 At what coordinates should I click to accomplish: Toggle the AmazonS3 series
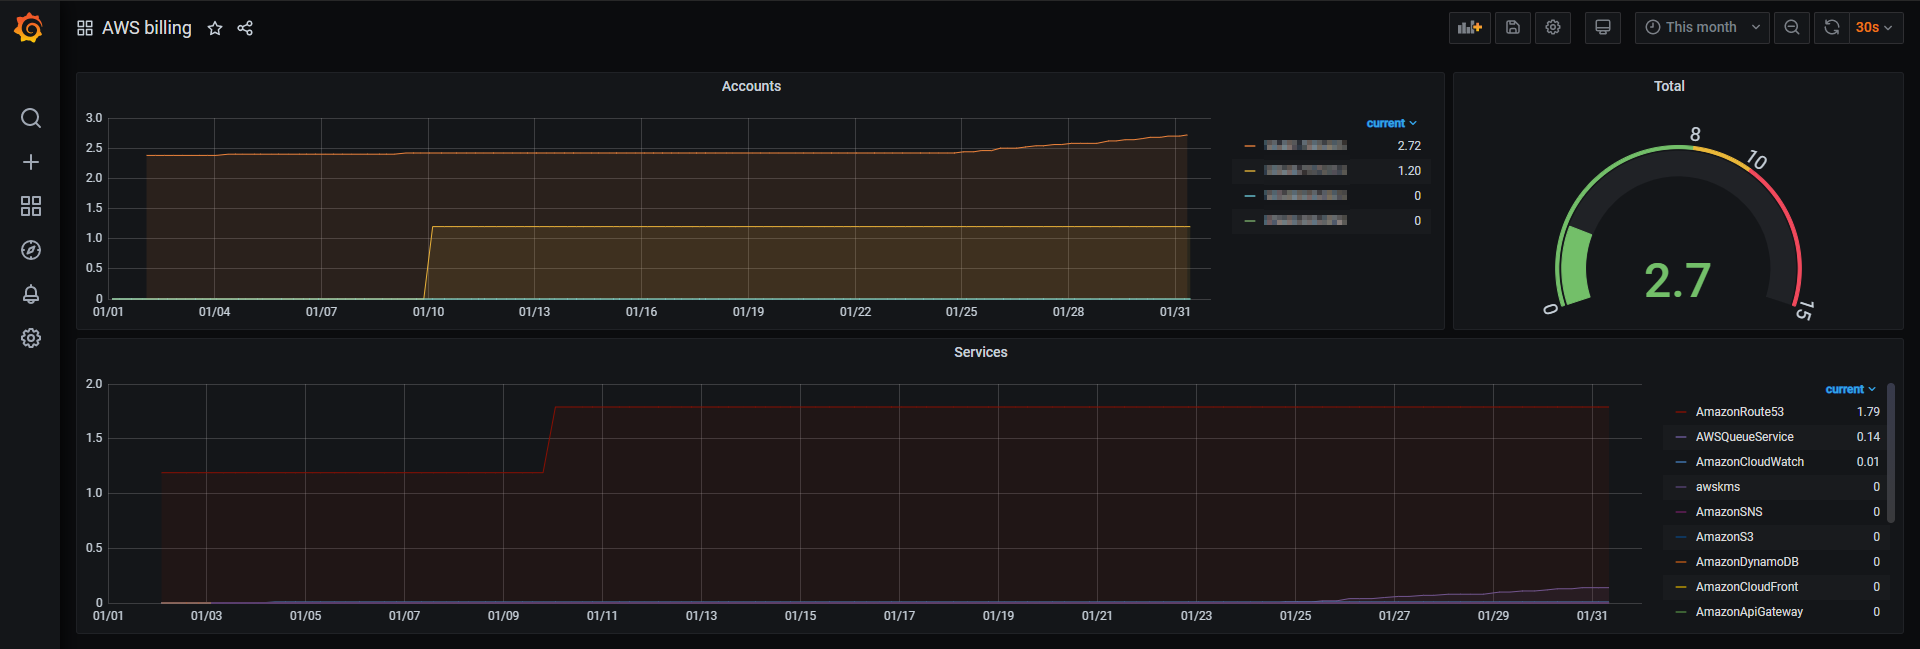coord(1724,537)
